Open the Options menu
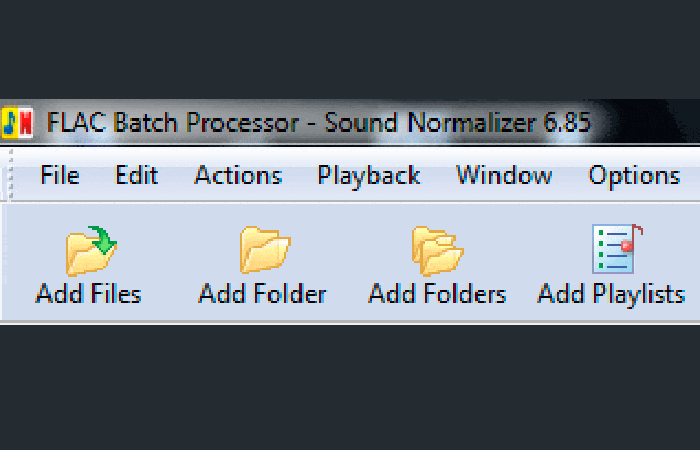 634,176
